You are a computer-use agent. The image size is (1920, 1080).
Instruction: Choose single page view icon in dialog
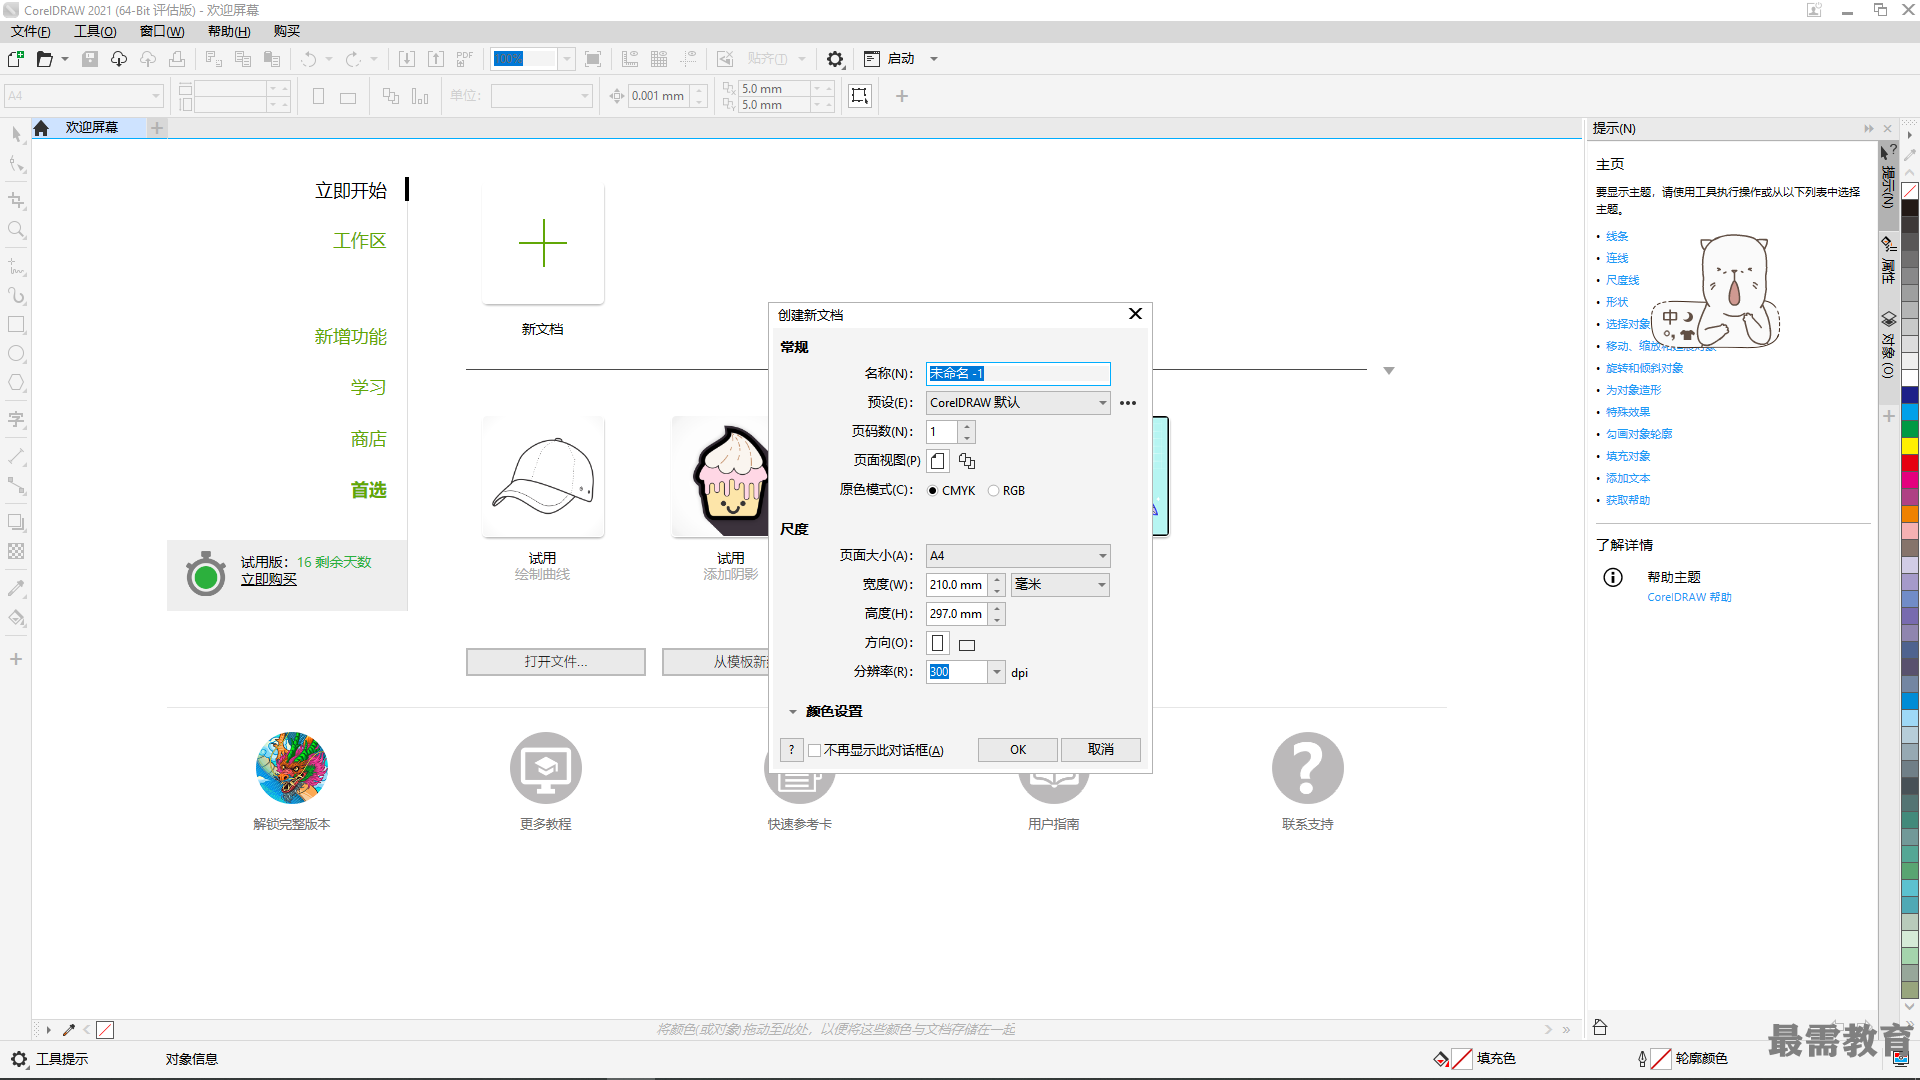[x=938, y=461]
